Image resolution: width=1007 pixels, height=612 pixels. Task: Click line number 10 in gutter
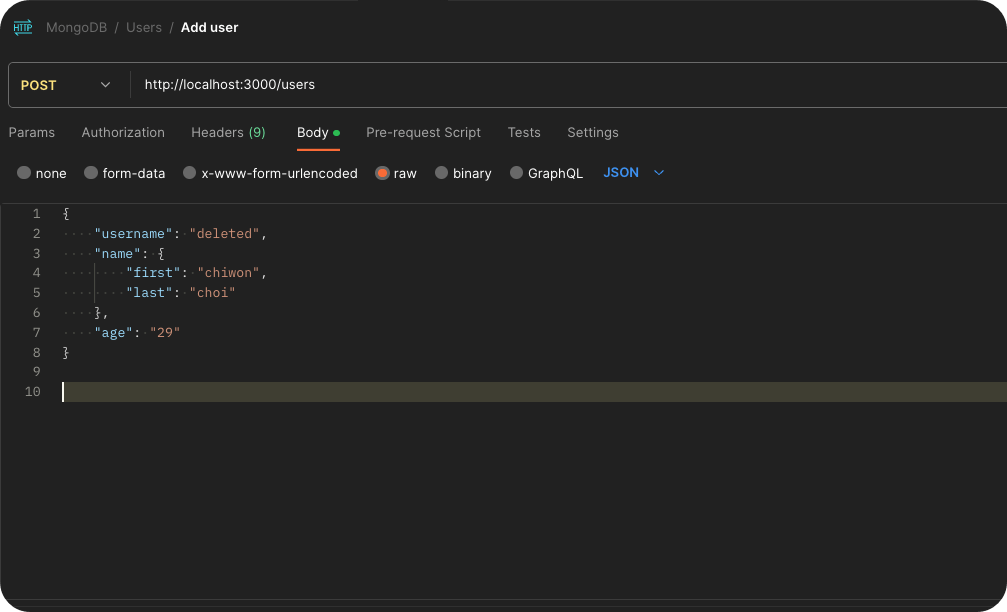tap(33, 392)
